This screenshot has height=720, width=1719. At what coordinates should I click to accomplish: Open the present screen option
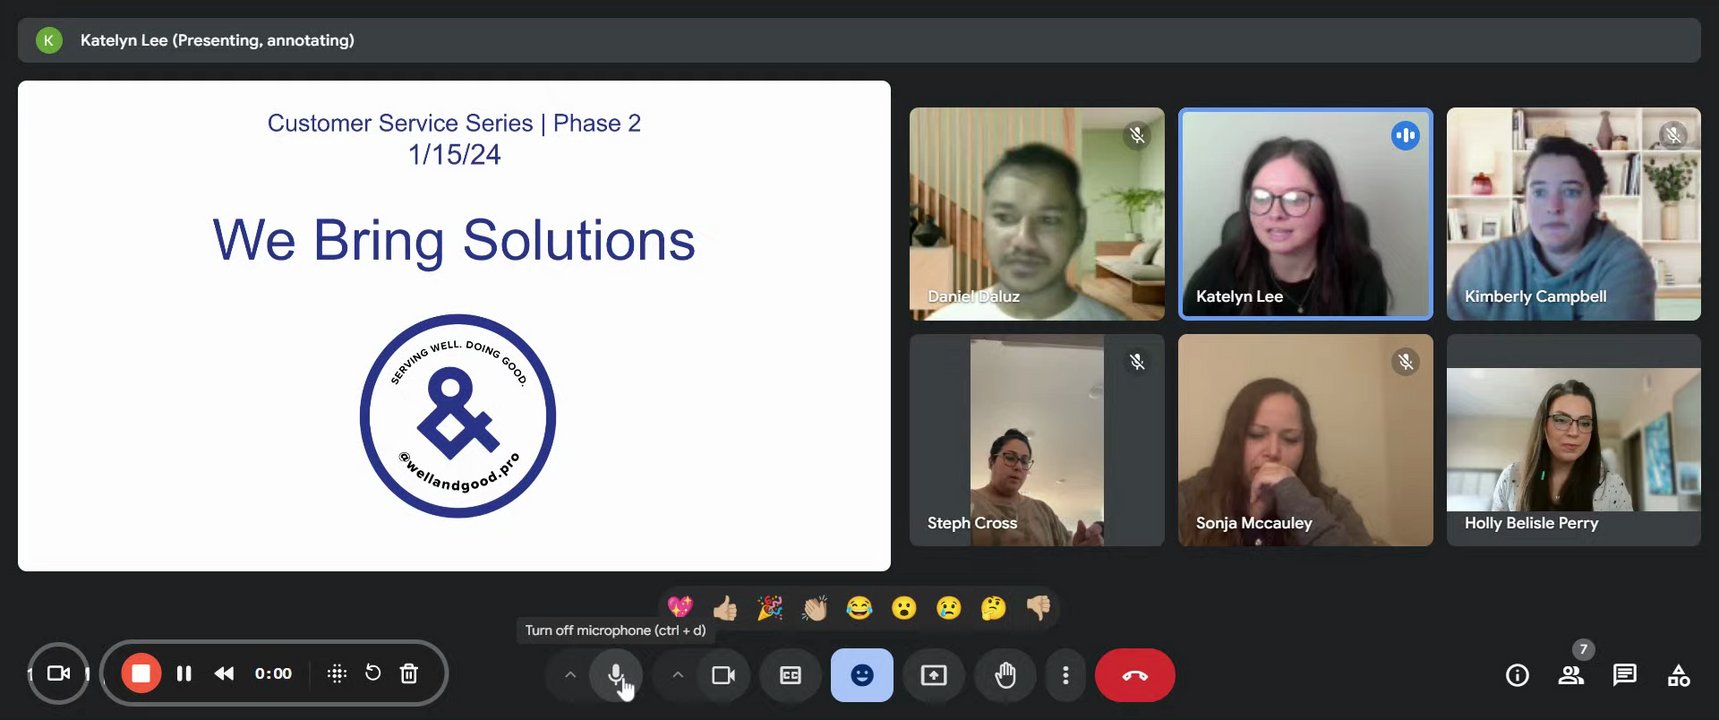click(934, 676)
